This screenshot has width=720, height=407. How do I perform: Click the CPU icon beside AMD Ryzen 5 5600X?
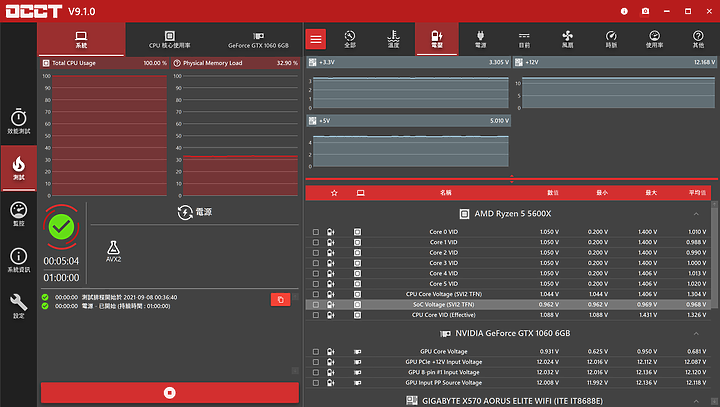[x=464, y=214]
